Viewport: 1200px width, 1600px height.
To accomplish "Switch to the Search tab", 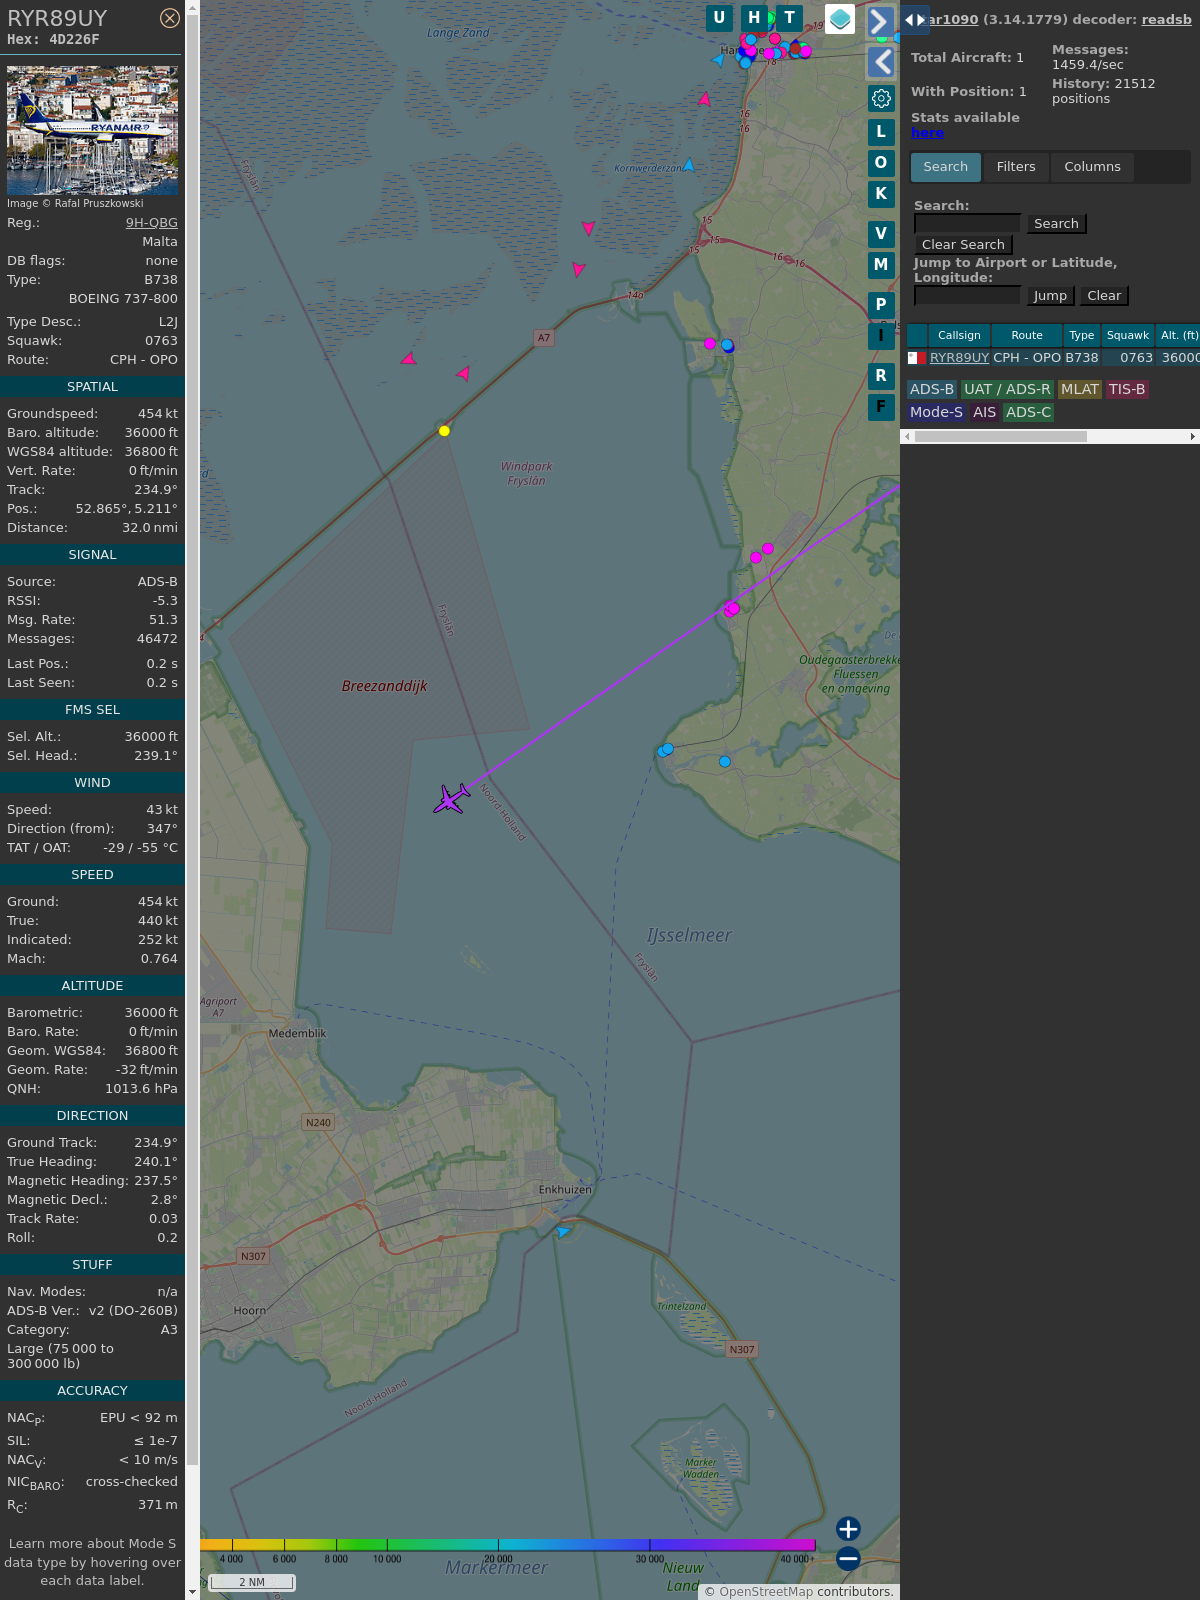I will [x=945, y=167].
